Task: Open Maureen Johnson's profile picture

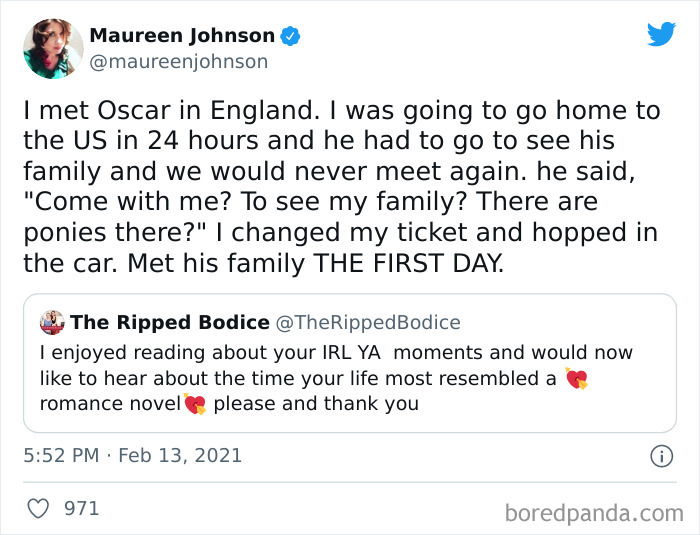Action: pyautogui.click(x=54, y=48)
